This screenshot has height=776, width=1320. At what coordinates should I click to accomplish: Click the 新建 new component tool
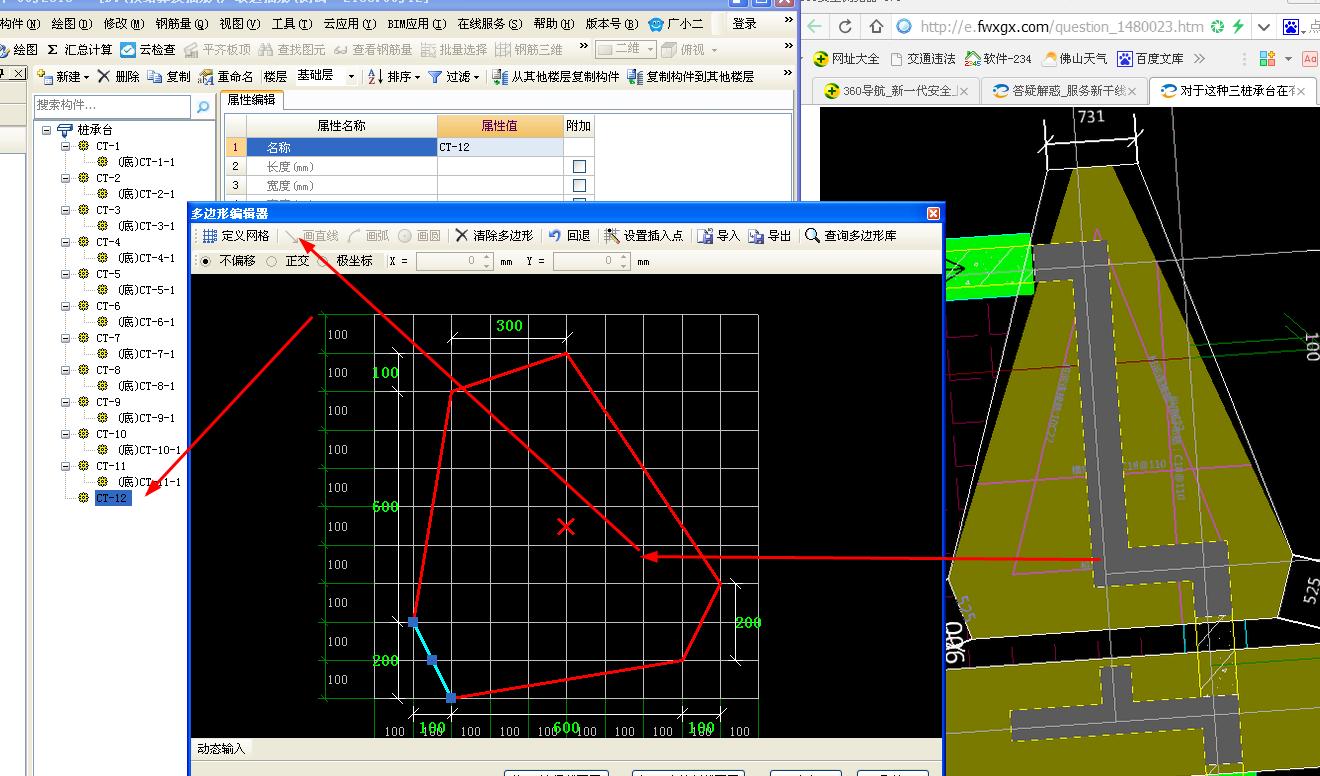58,76
